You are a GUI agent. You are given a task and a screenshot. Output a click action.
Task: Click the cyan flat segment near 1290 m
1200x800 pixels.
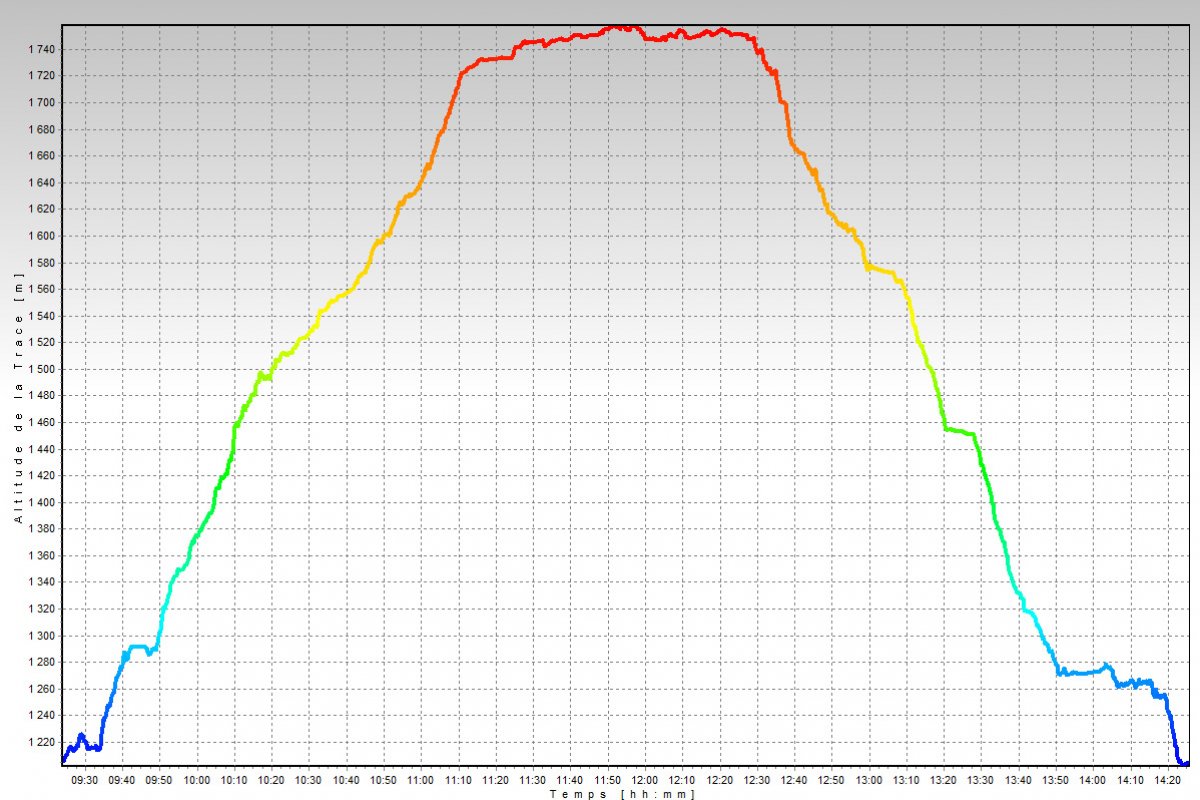click(139, 647)
